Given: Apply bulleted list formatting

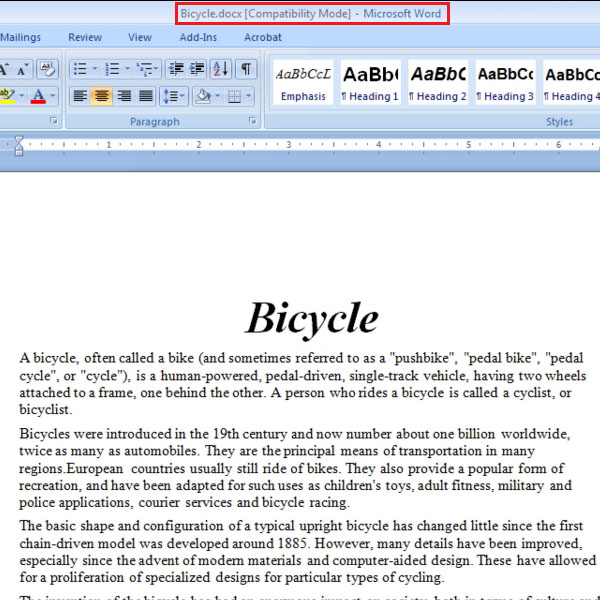Looking at the screenshot, I should 80,69.
